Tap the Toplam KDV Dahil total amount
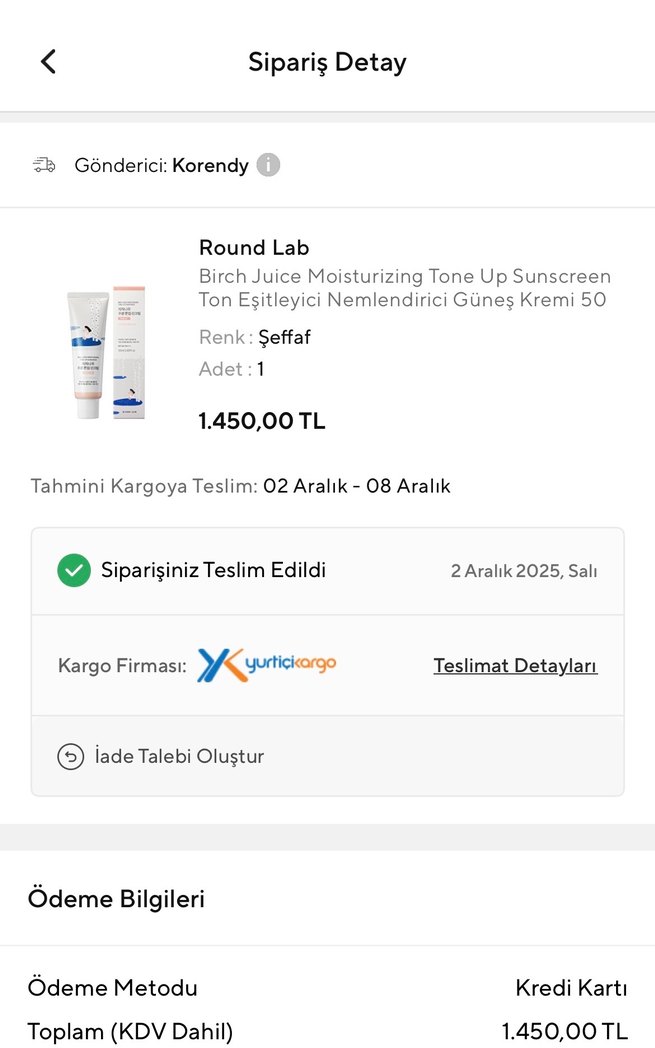Screen dimensions: 655x1048 click(559, 1032)
